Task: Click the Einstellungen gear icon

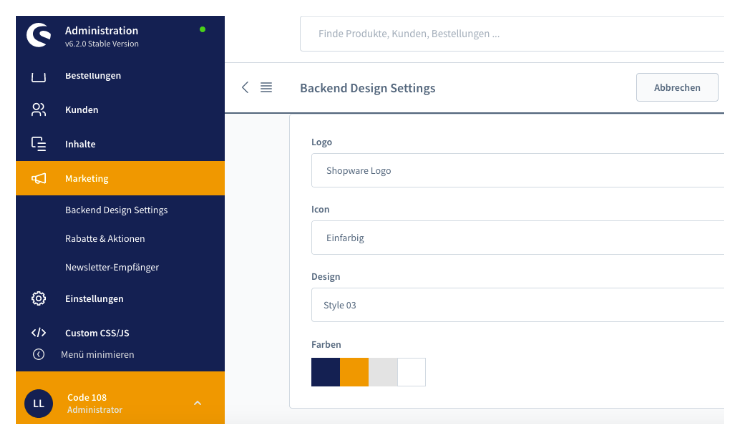Action: [39, 298]
